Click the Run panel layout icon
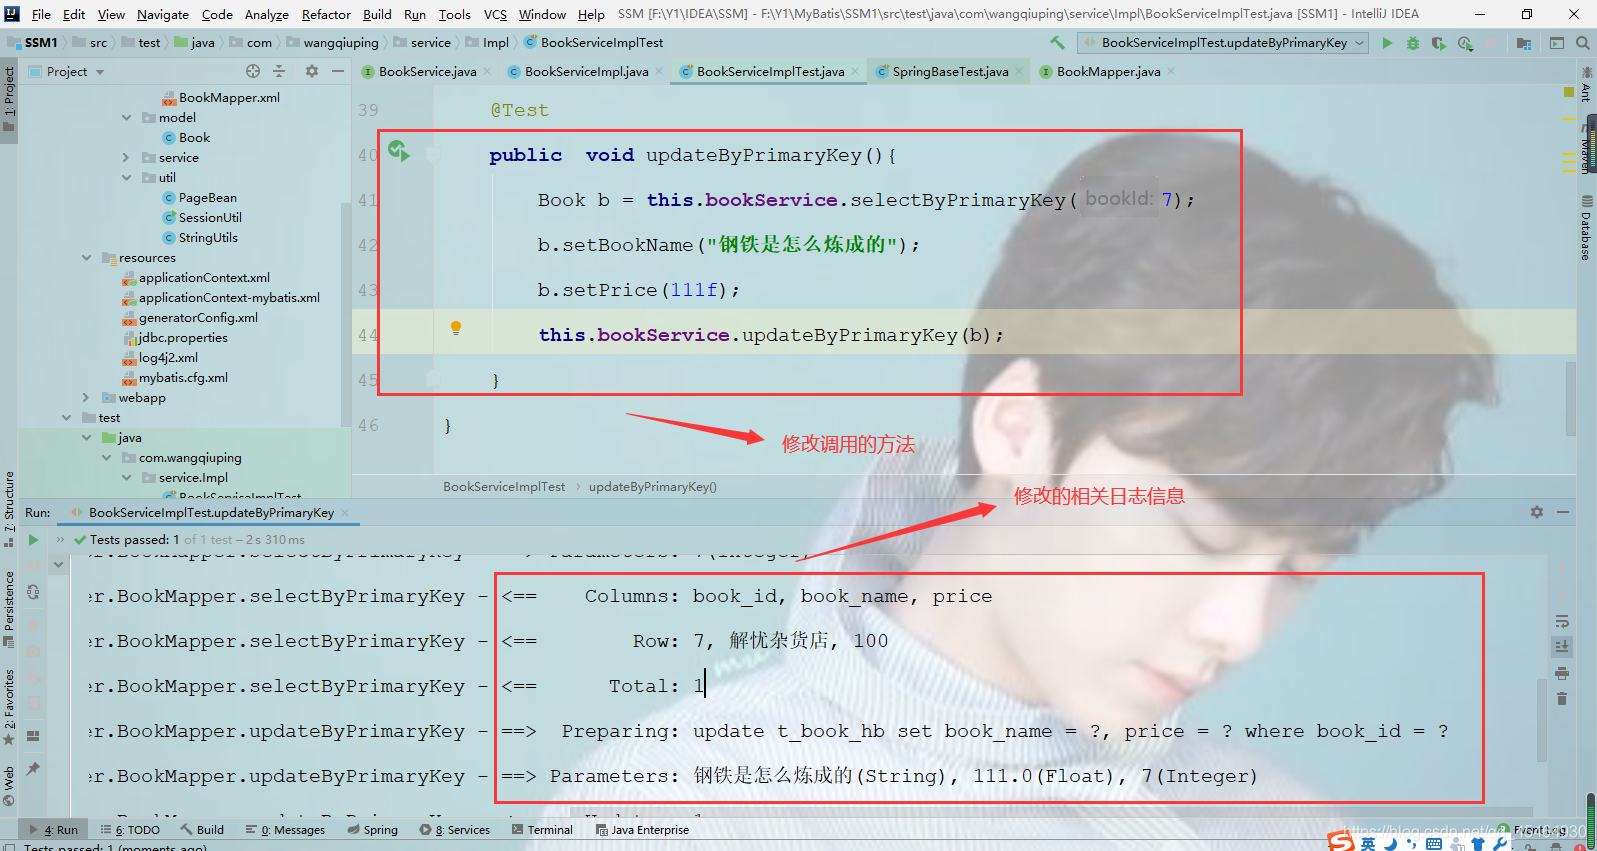 33,736
